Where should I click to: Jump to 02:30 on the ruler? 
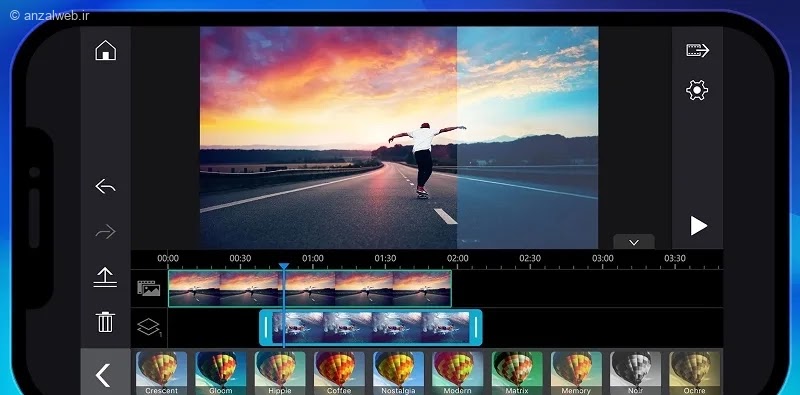[x=530, y=258]
